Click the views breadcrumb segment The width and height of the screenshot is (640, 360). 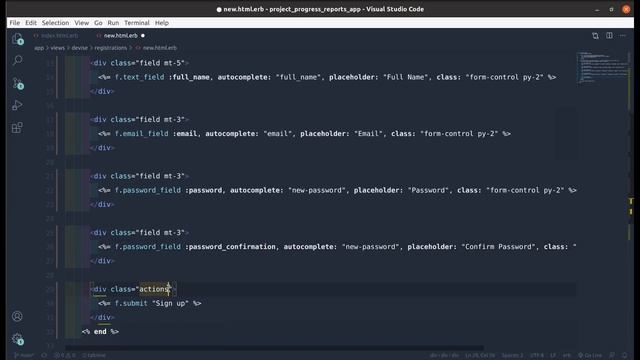click(x=58, y=48)
